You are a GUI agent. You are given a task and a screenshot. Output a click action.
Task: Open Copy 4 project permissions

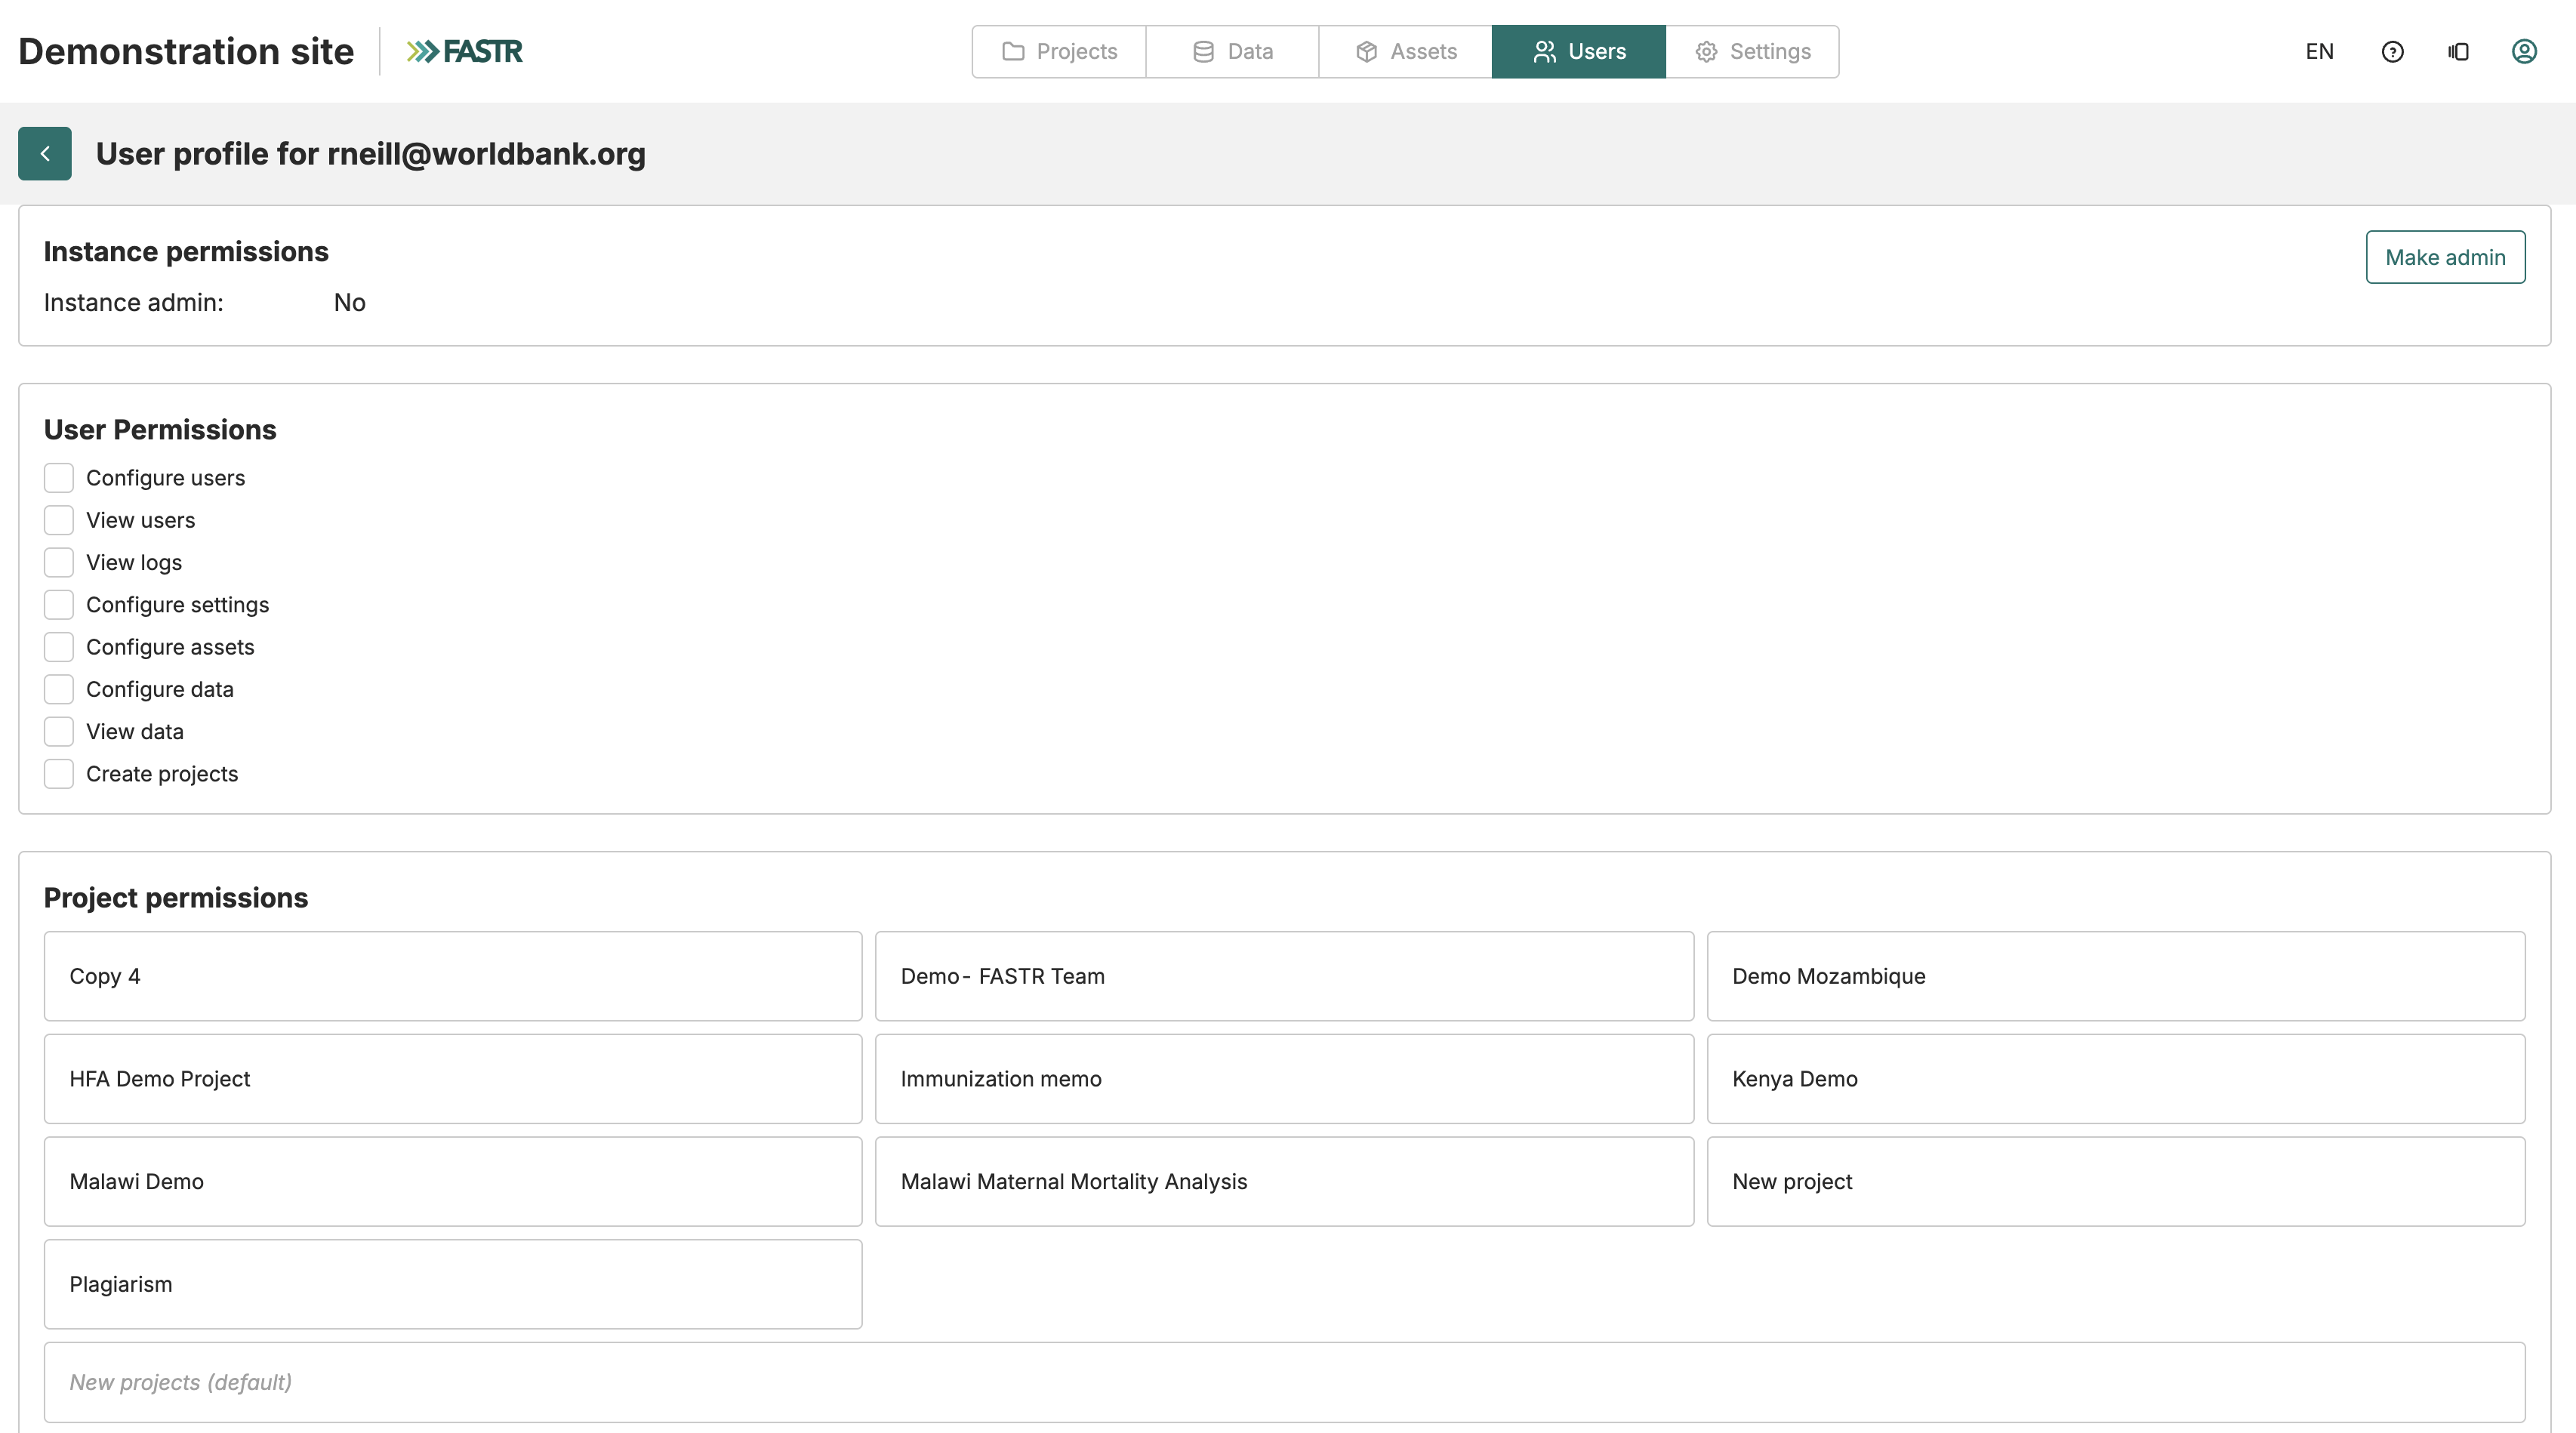point(453,976)
